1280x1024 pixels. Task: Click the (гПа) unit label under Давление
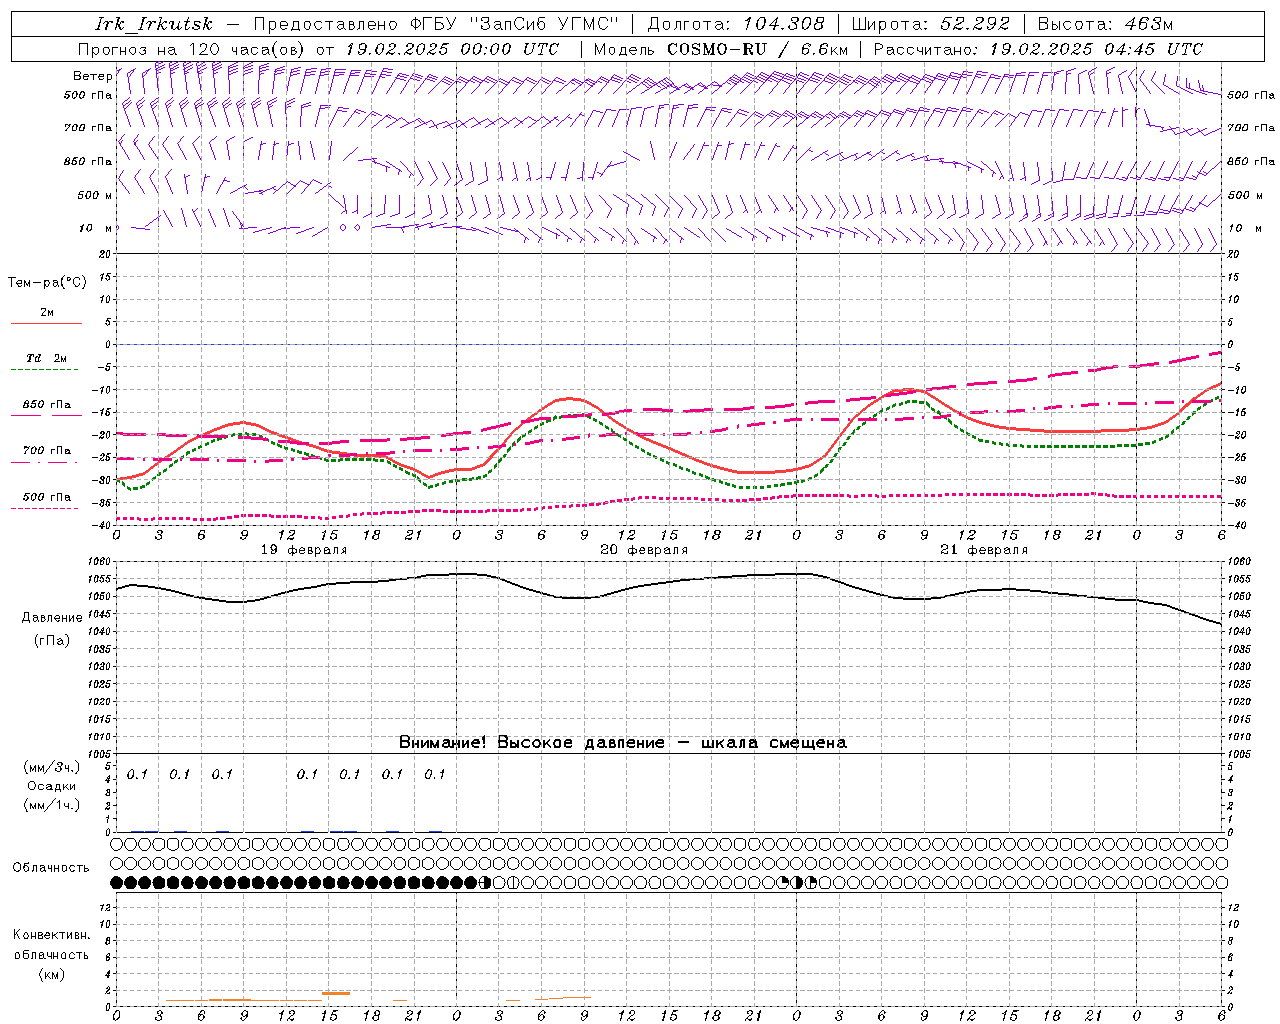point(52,640)
